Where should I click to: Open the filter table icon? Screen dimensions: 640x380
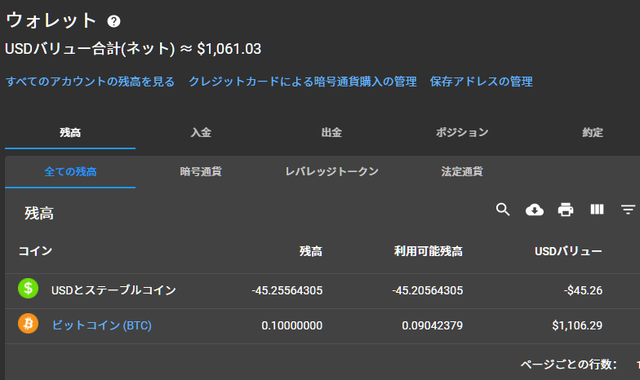(x=628, y=209)
